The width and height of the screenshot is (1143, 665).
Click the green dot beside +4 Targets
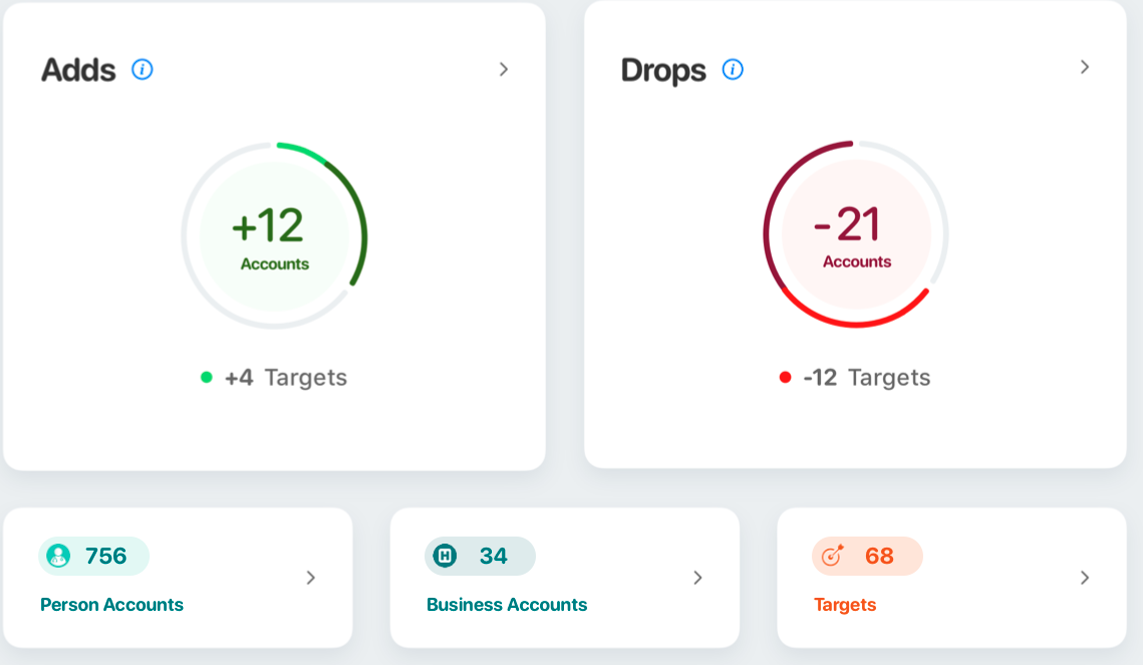tap(206, 377)
